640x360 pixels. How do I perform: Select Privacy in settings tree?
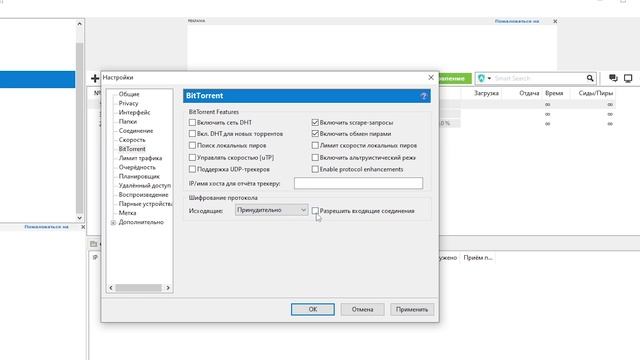(129, 103)
